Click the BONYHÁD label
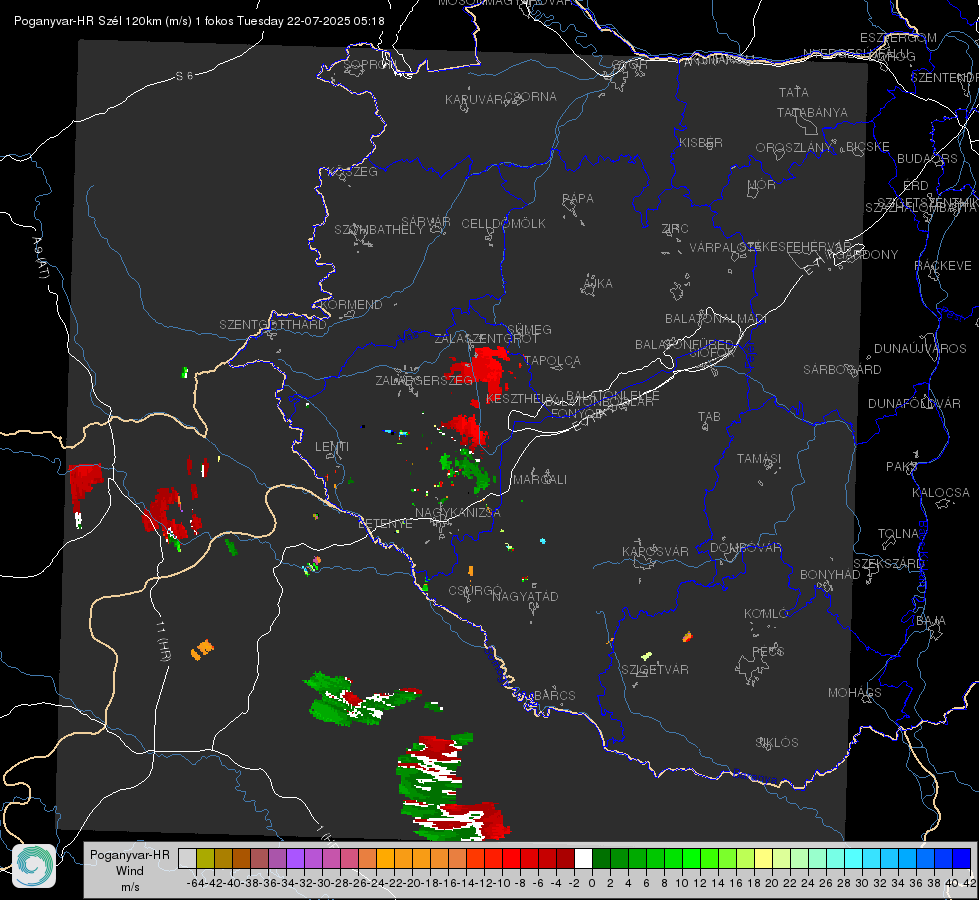This screenshot has width=979, height=900. (830, 575)
